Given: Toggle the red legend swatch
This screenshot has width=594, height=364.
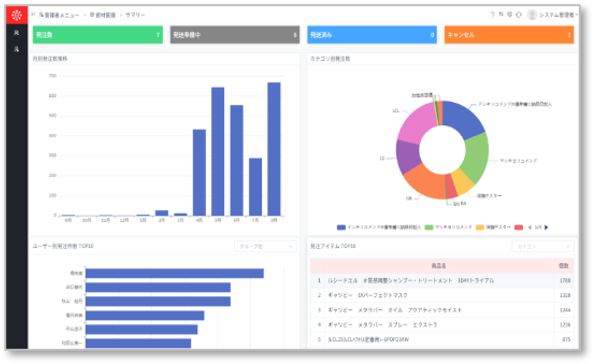Looking at the screenshot, I should [x=519, y=227].
